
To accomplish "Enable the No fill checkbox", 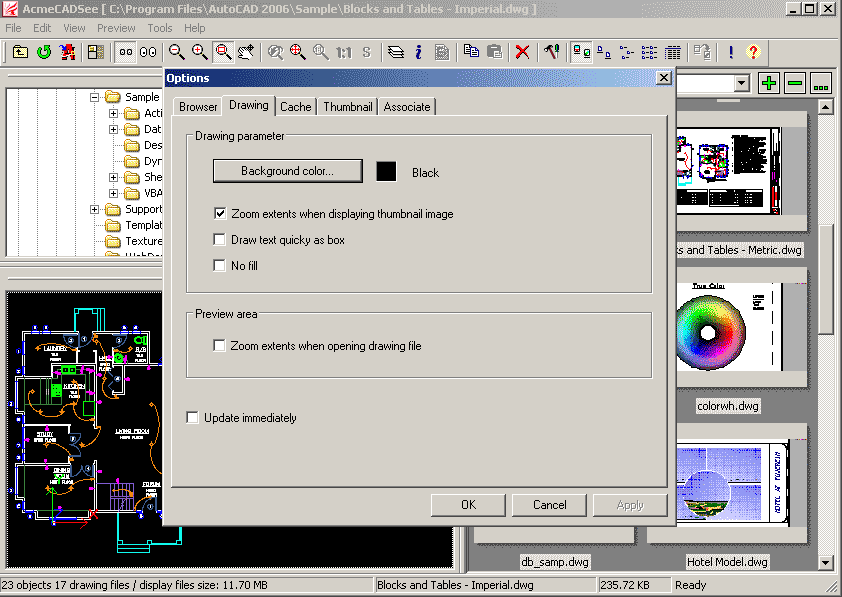I will click(x=219, y=265).
